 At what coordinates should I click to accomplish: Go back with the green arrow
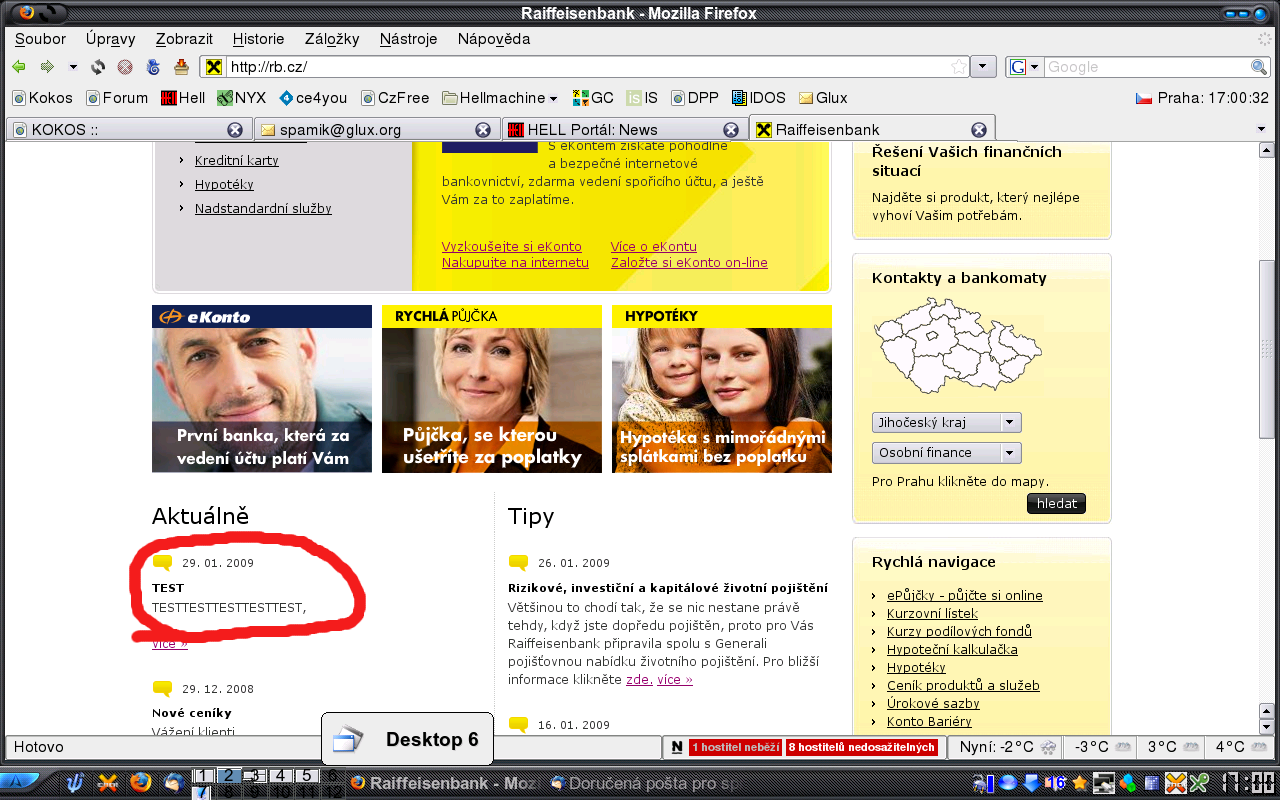click(x=18, y=67)
